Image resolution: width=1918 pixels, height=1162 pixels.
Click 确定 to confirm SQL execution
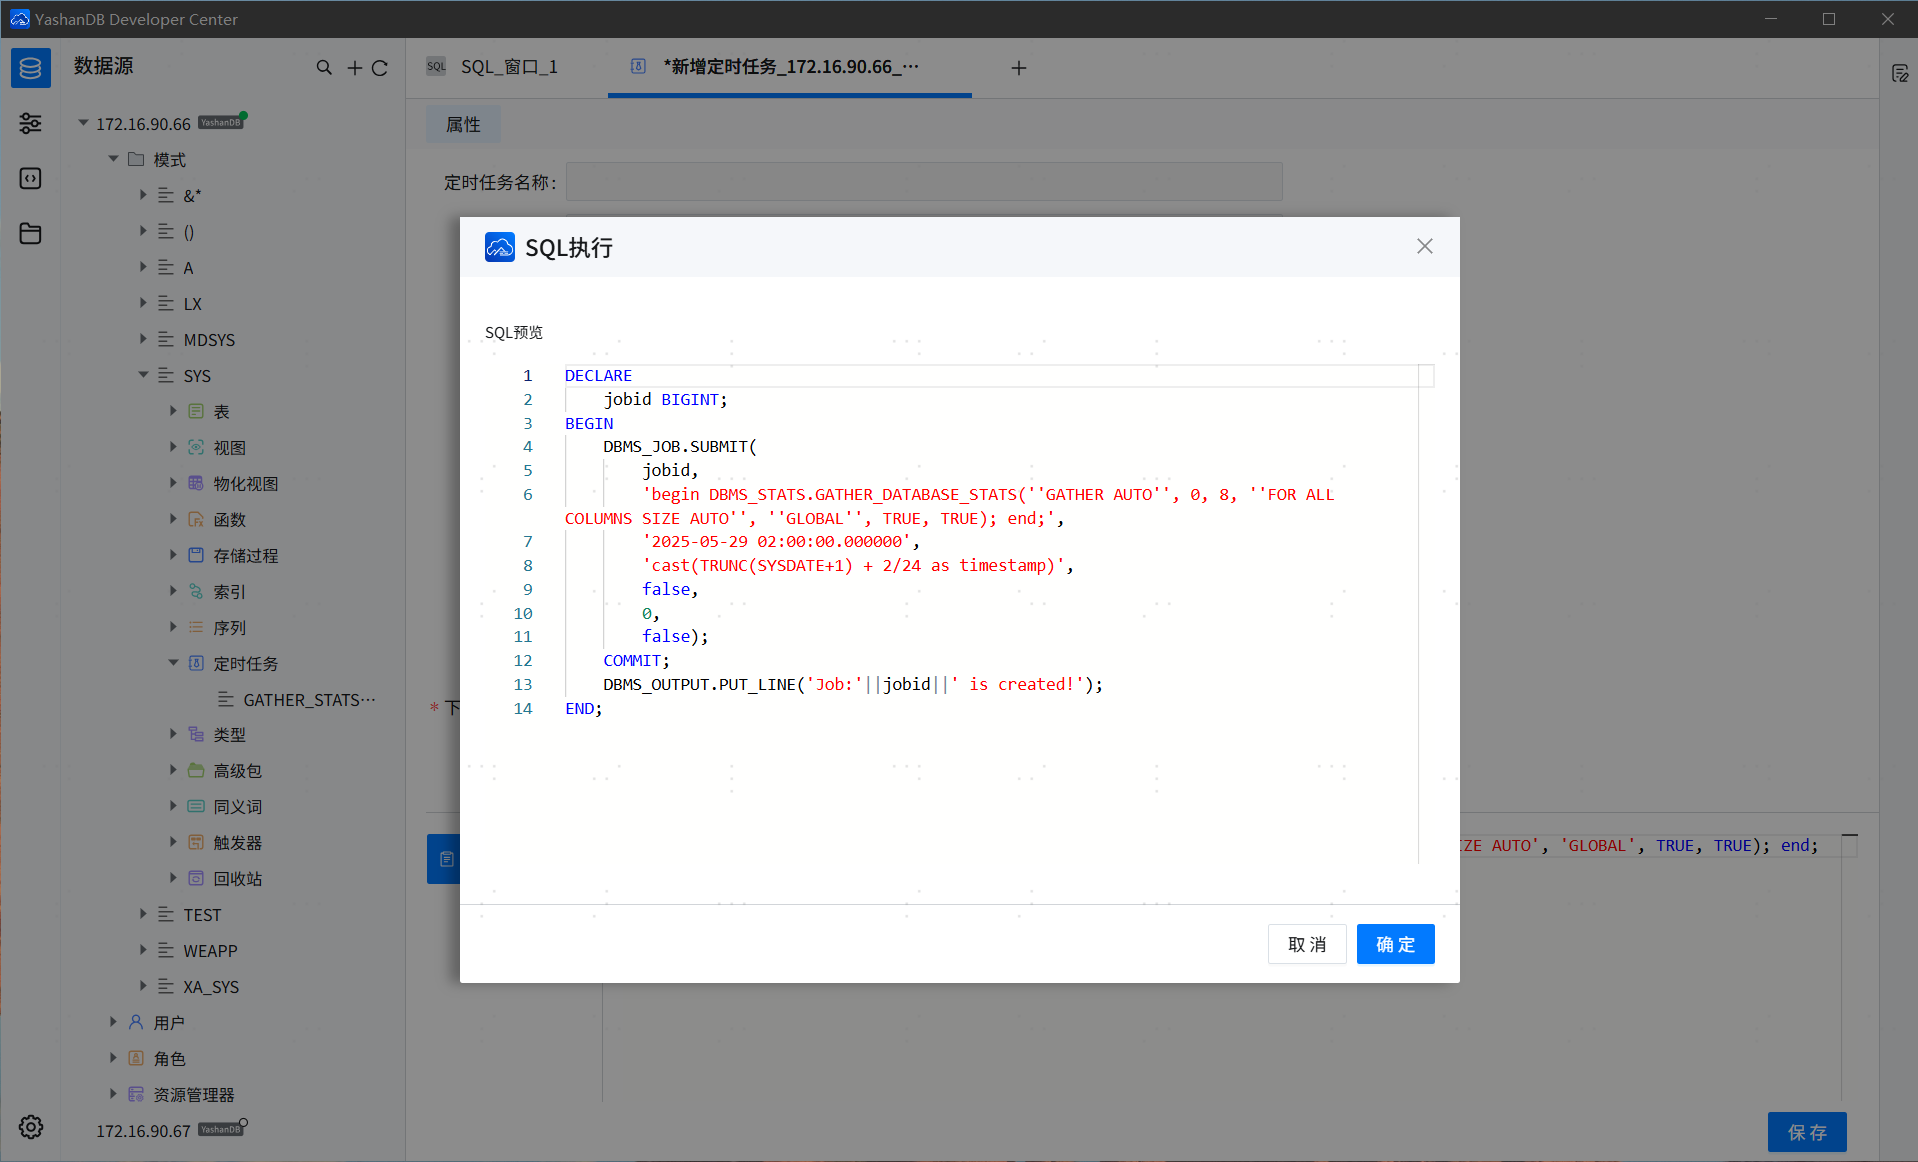1395,944
